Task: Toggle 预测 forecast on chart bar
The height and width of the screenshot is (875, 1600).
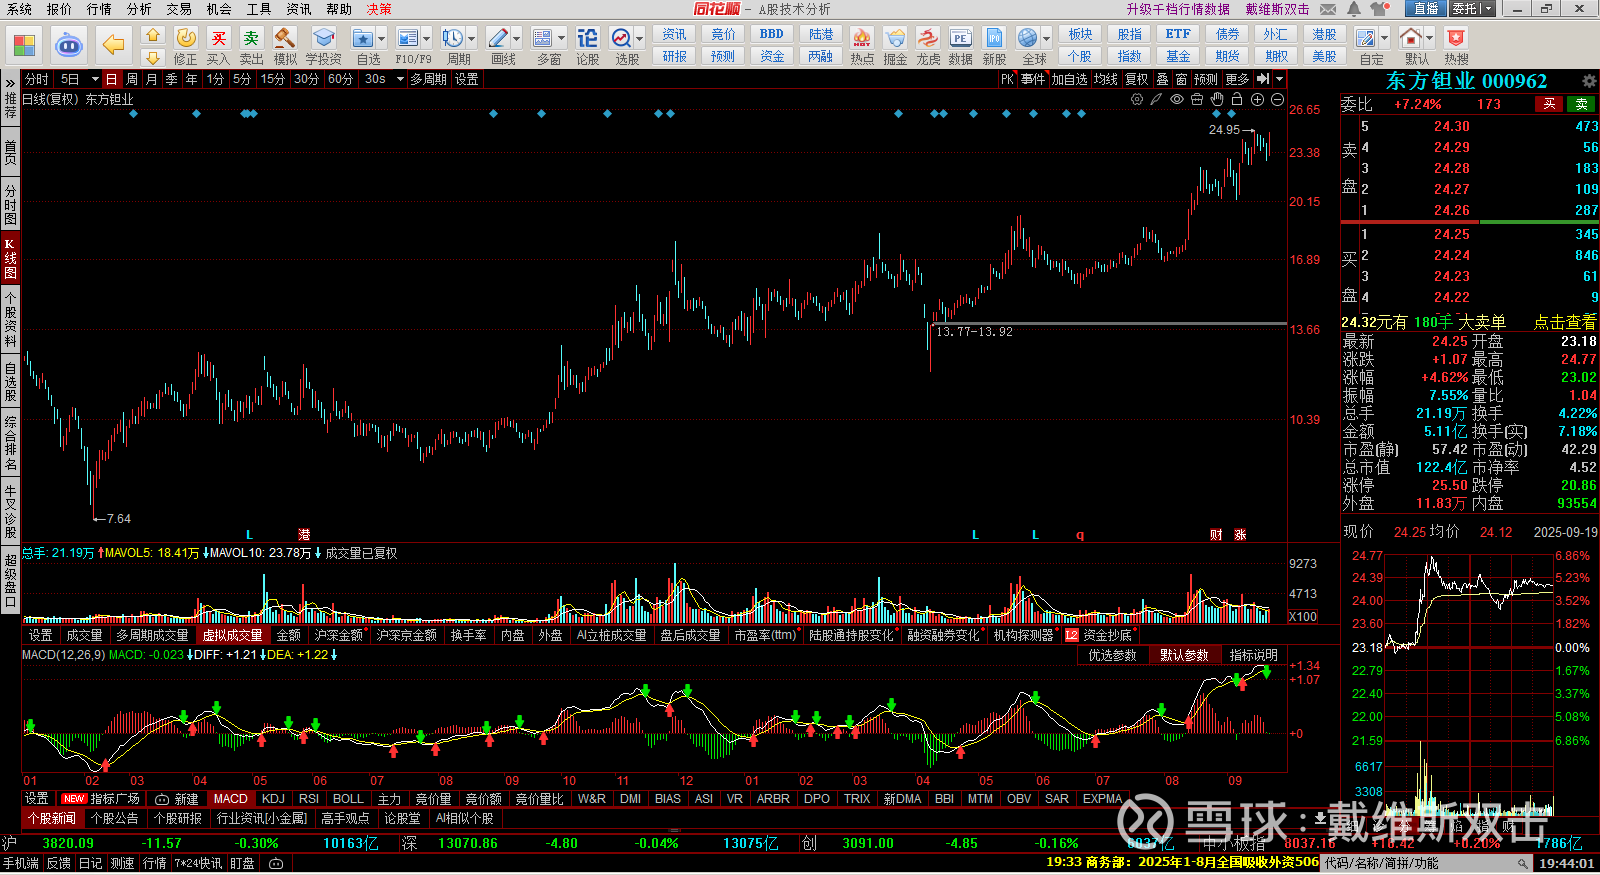Action: click(x=1206, y=79)
